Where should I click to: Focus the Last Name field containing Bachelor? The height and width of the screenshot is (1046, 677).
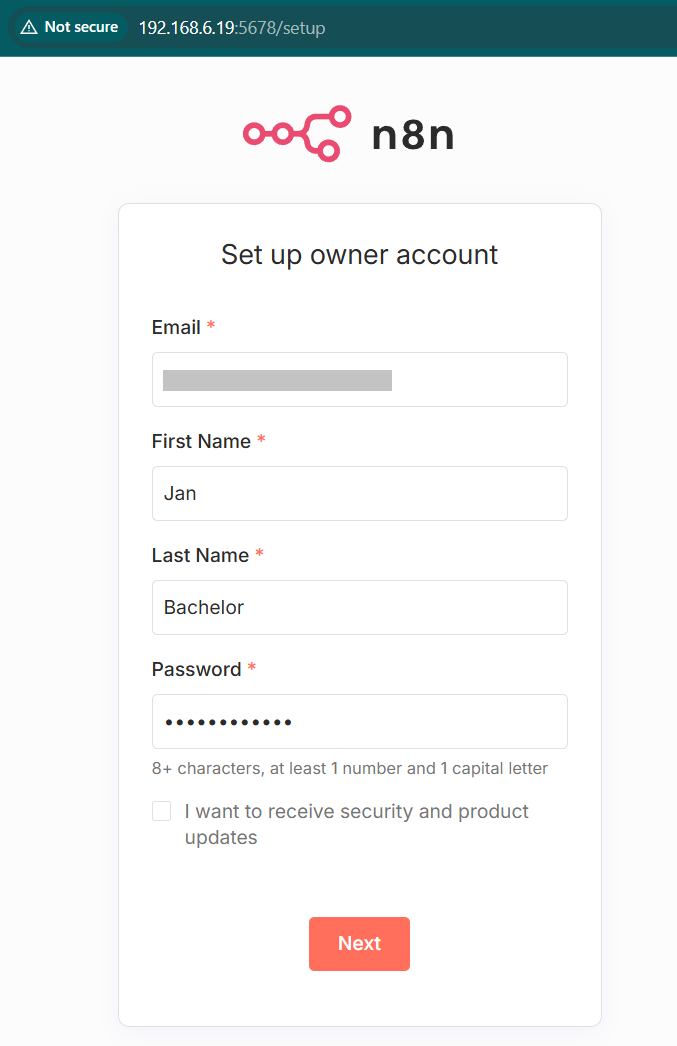[x=360, y=607]
